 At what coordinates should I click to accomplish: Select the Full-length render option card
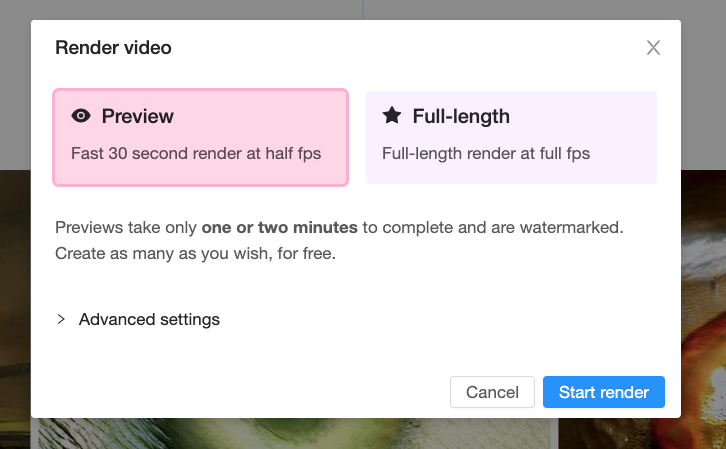pos(511,137)
